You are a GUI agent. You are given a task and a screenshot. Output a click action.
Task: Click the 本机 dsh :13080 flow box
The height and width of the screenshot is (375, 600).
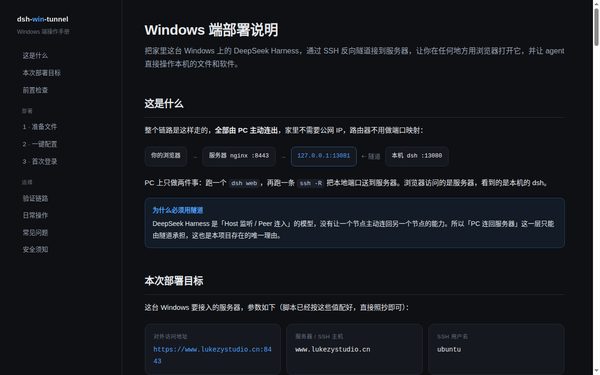(x=417, y=156)
